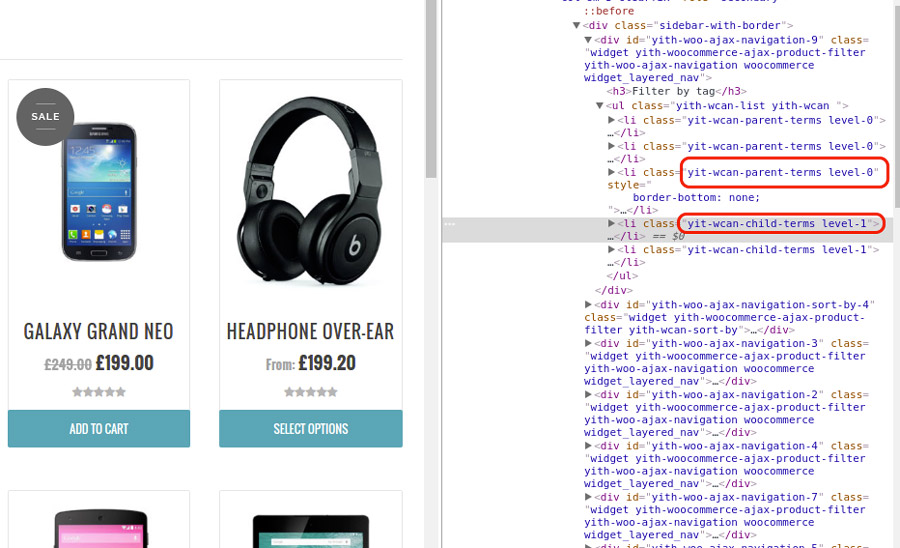This screenshot has height=548, width=900.
Task: Open the Headphone Over-Ear product image
Action: tap(311, 191)
